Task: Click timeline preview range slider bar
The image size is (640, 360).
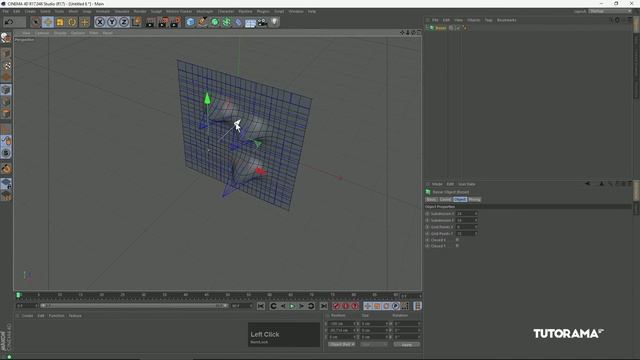Action: point(134,306)
